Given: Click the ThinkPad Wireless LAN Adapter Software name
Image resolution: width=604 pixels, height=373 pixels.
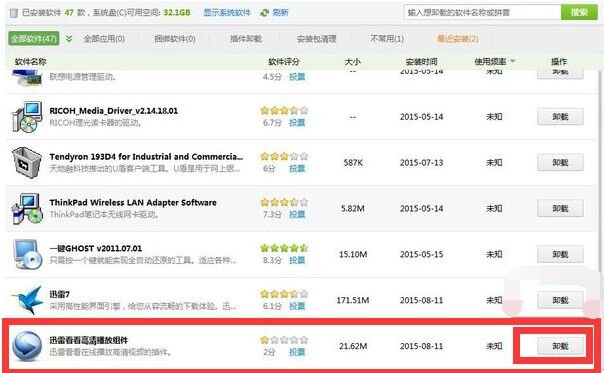Looking at the screenshot, I should [133, 203].
